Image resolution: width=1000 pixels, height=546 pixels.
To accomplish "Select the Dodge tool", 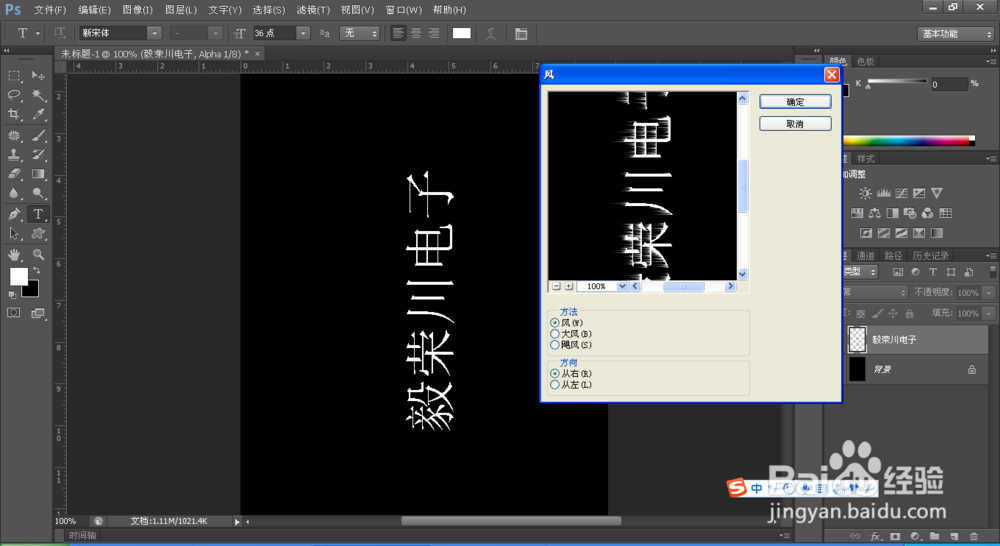I will coord(38,193).
